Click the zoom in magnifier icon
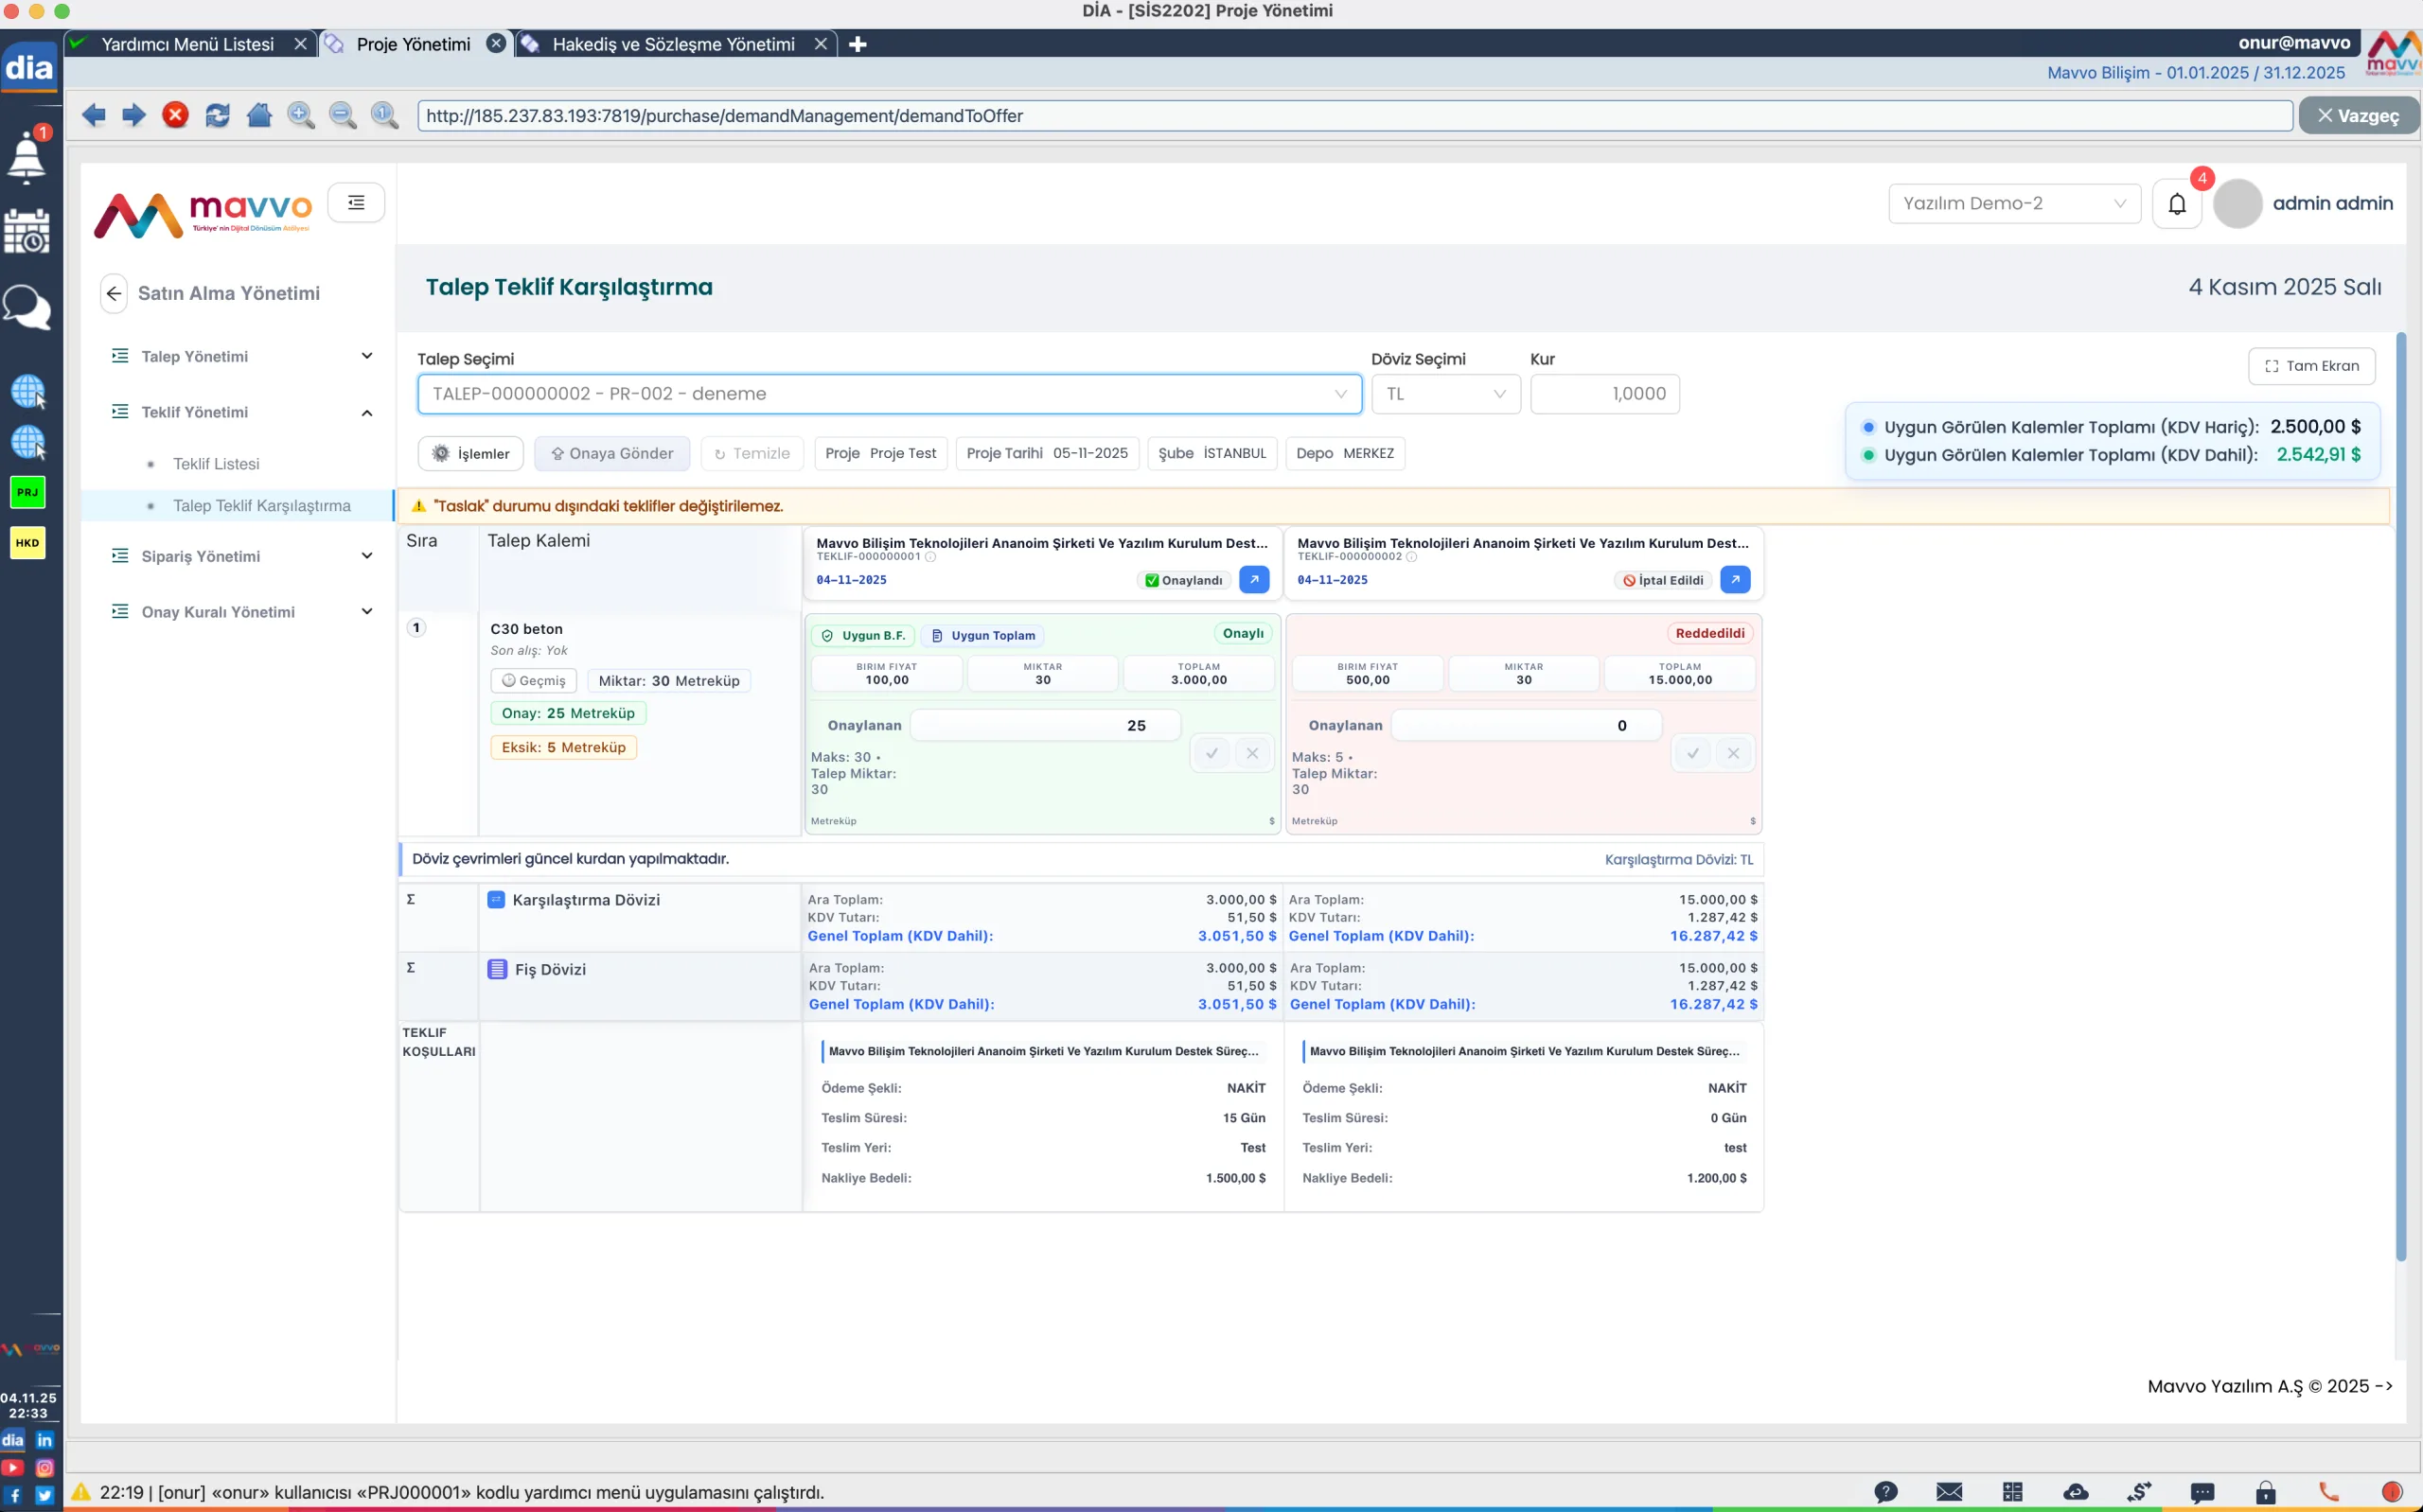The image size is (2423, 1512). (300, 115)
